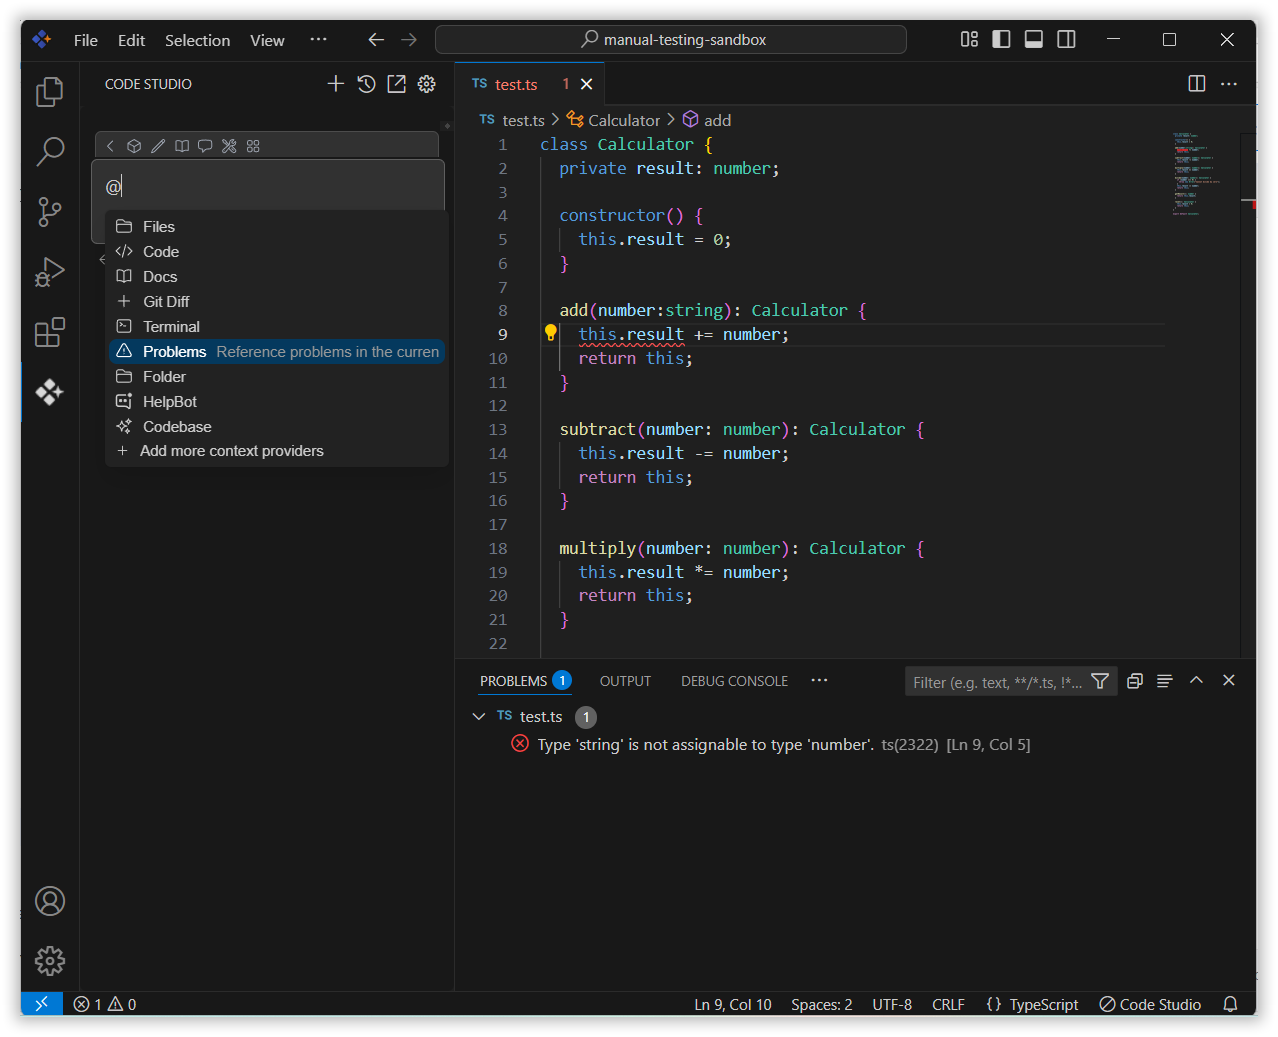Image resolution: width=1278 pixels, height=1037 pixels.
Task: Toggle the primary sidebar visibility
Action: (1001, 39)
